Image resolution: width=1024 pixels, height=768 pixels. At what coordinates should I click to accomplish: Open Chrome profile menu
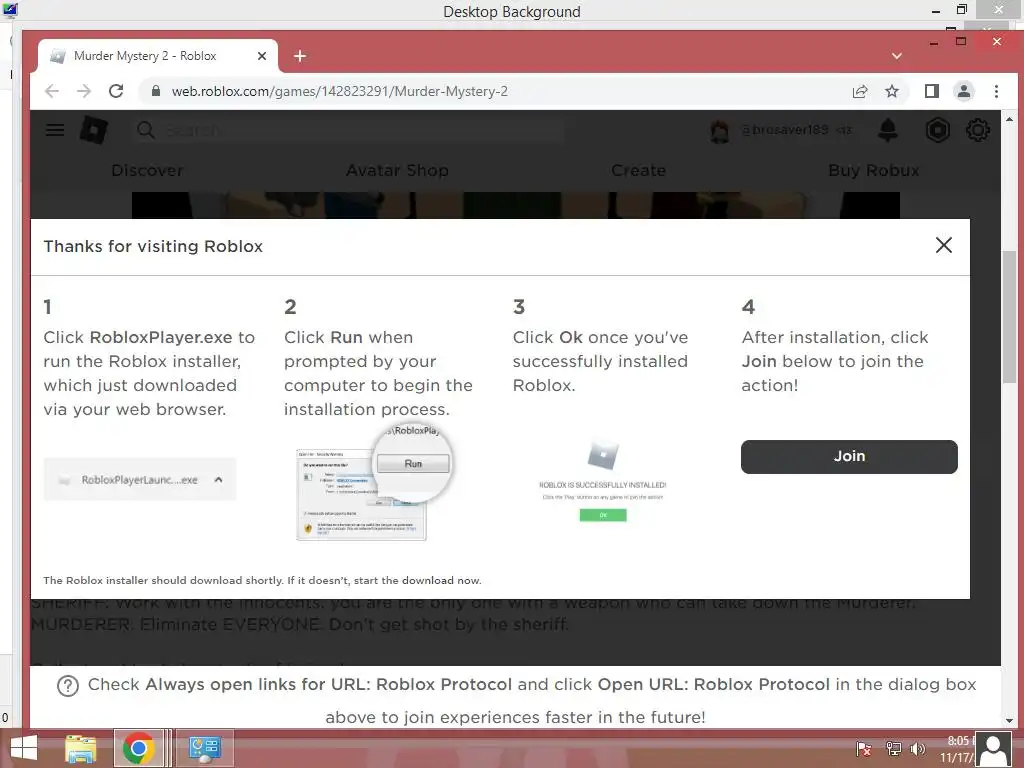964,91
